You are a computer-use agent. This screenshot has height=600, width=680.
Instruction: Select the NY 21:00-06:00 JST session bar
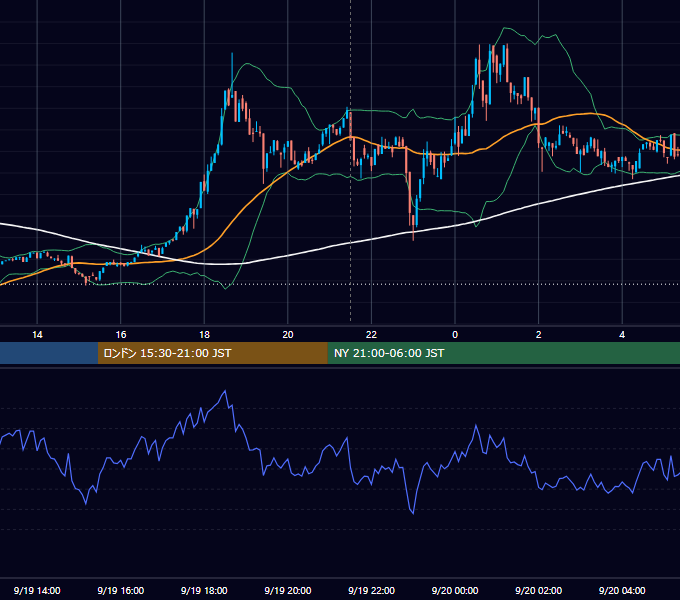[503, 353]
